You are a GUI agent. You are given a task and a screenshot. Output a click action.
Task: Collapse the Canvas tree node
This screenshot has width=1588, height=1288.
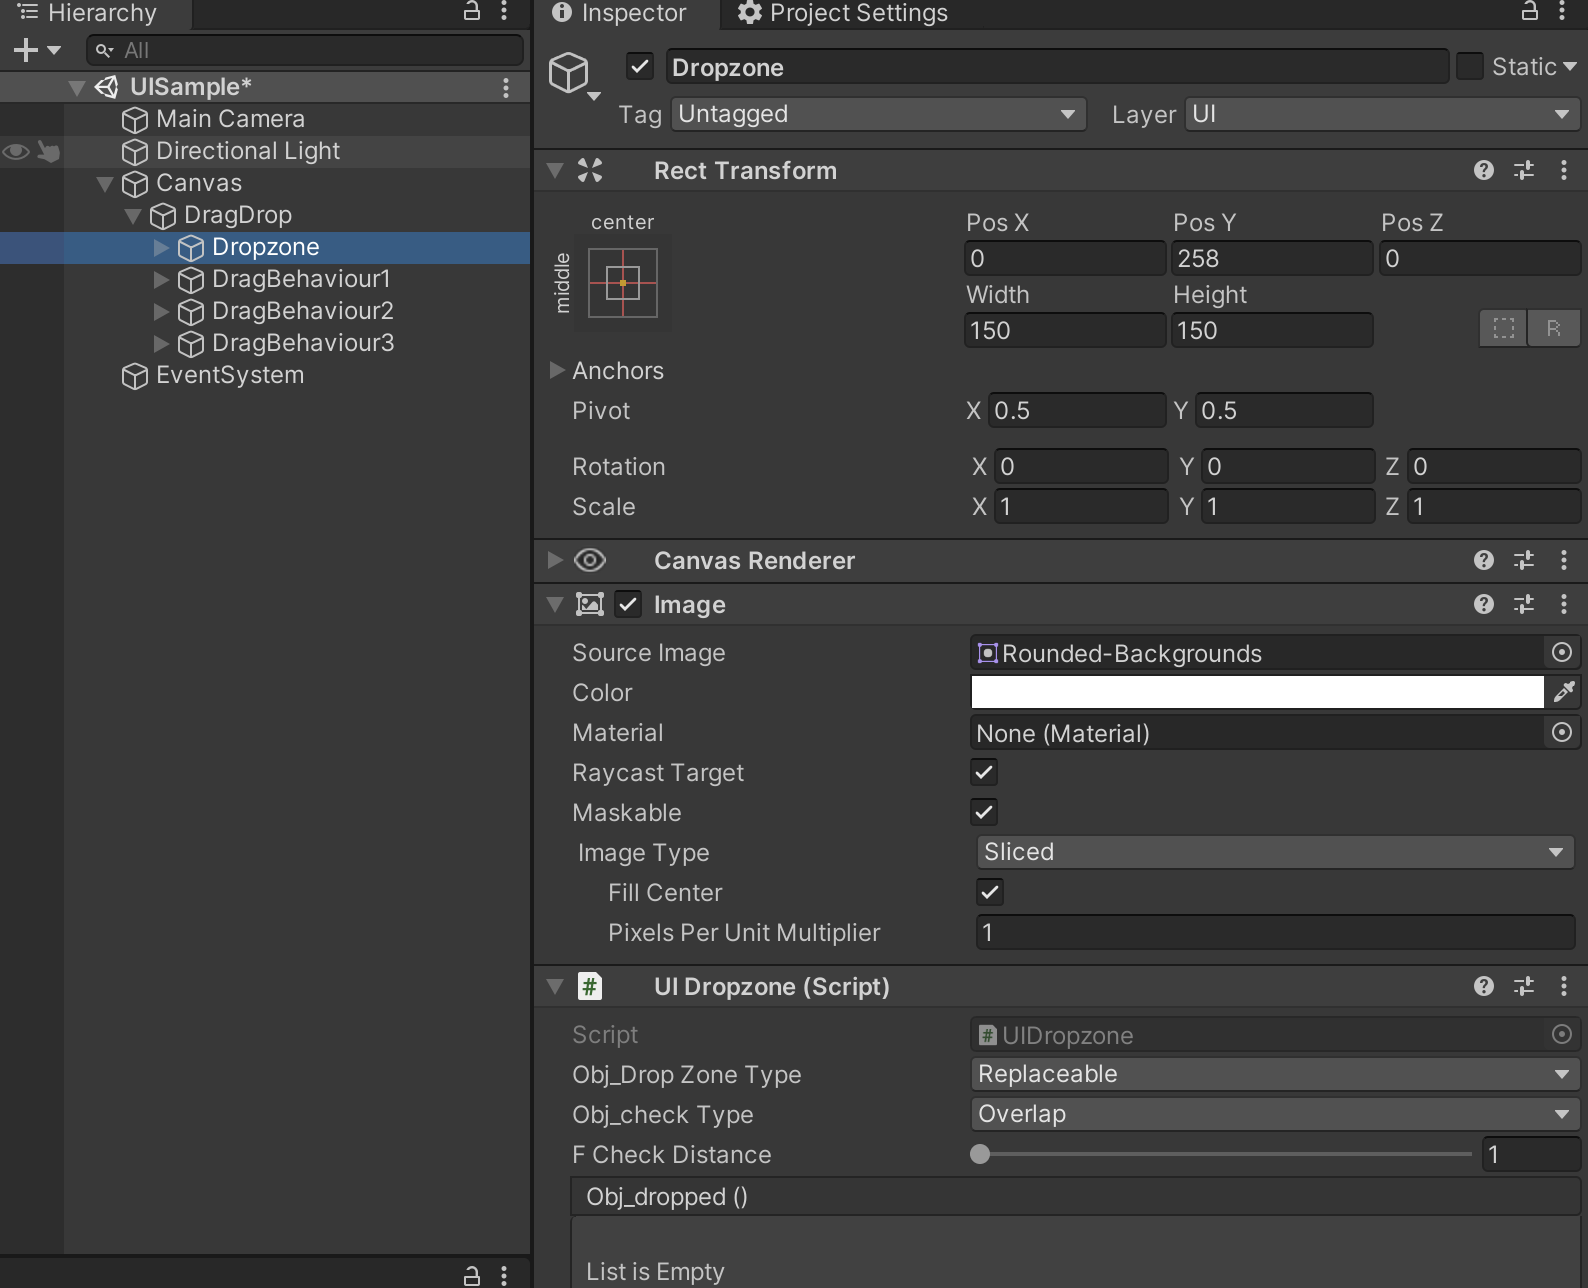[x=105, y=183]
